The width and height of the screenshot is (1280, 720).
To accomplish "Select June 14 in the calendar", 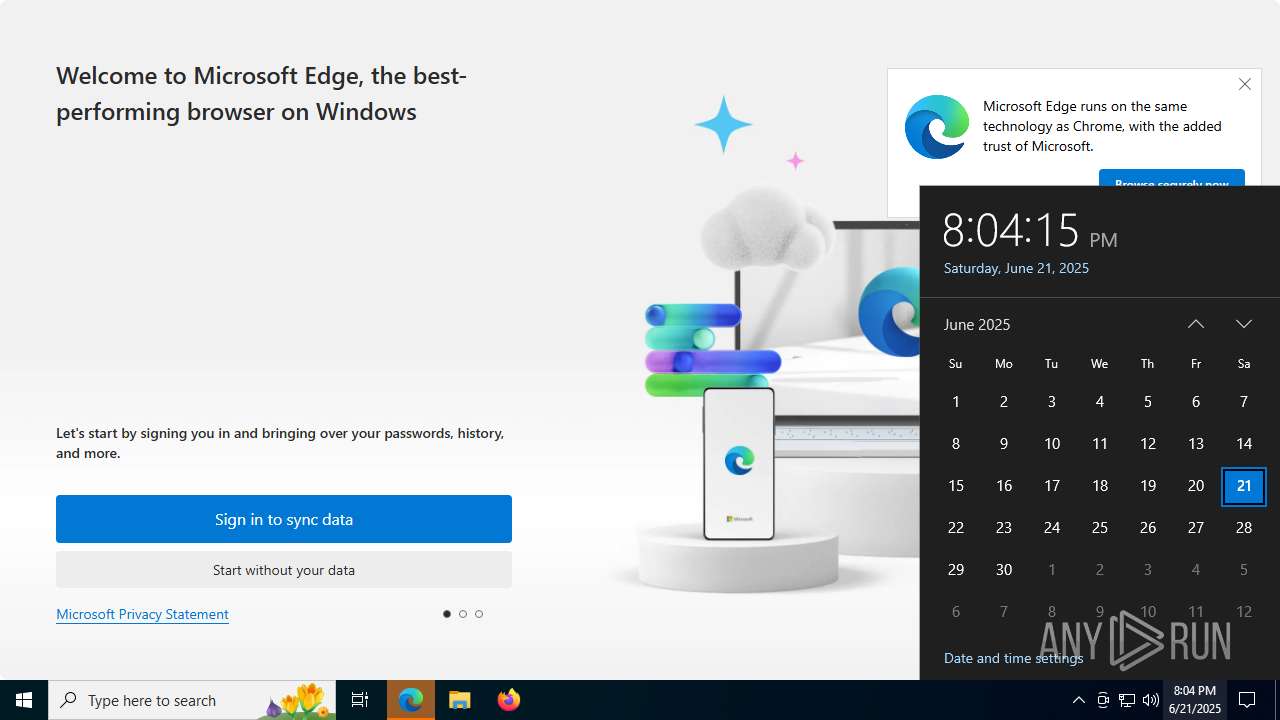I will pos(1244,444).
